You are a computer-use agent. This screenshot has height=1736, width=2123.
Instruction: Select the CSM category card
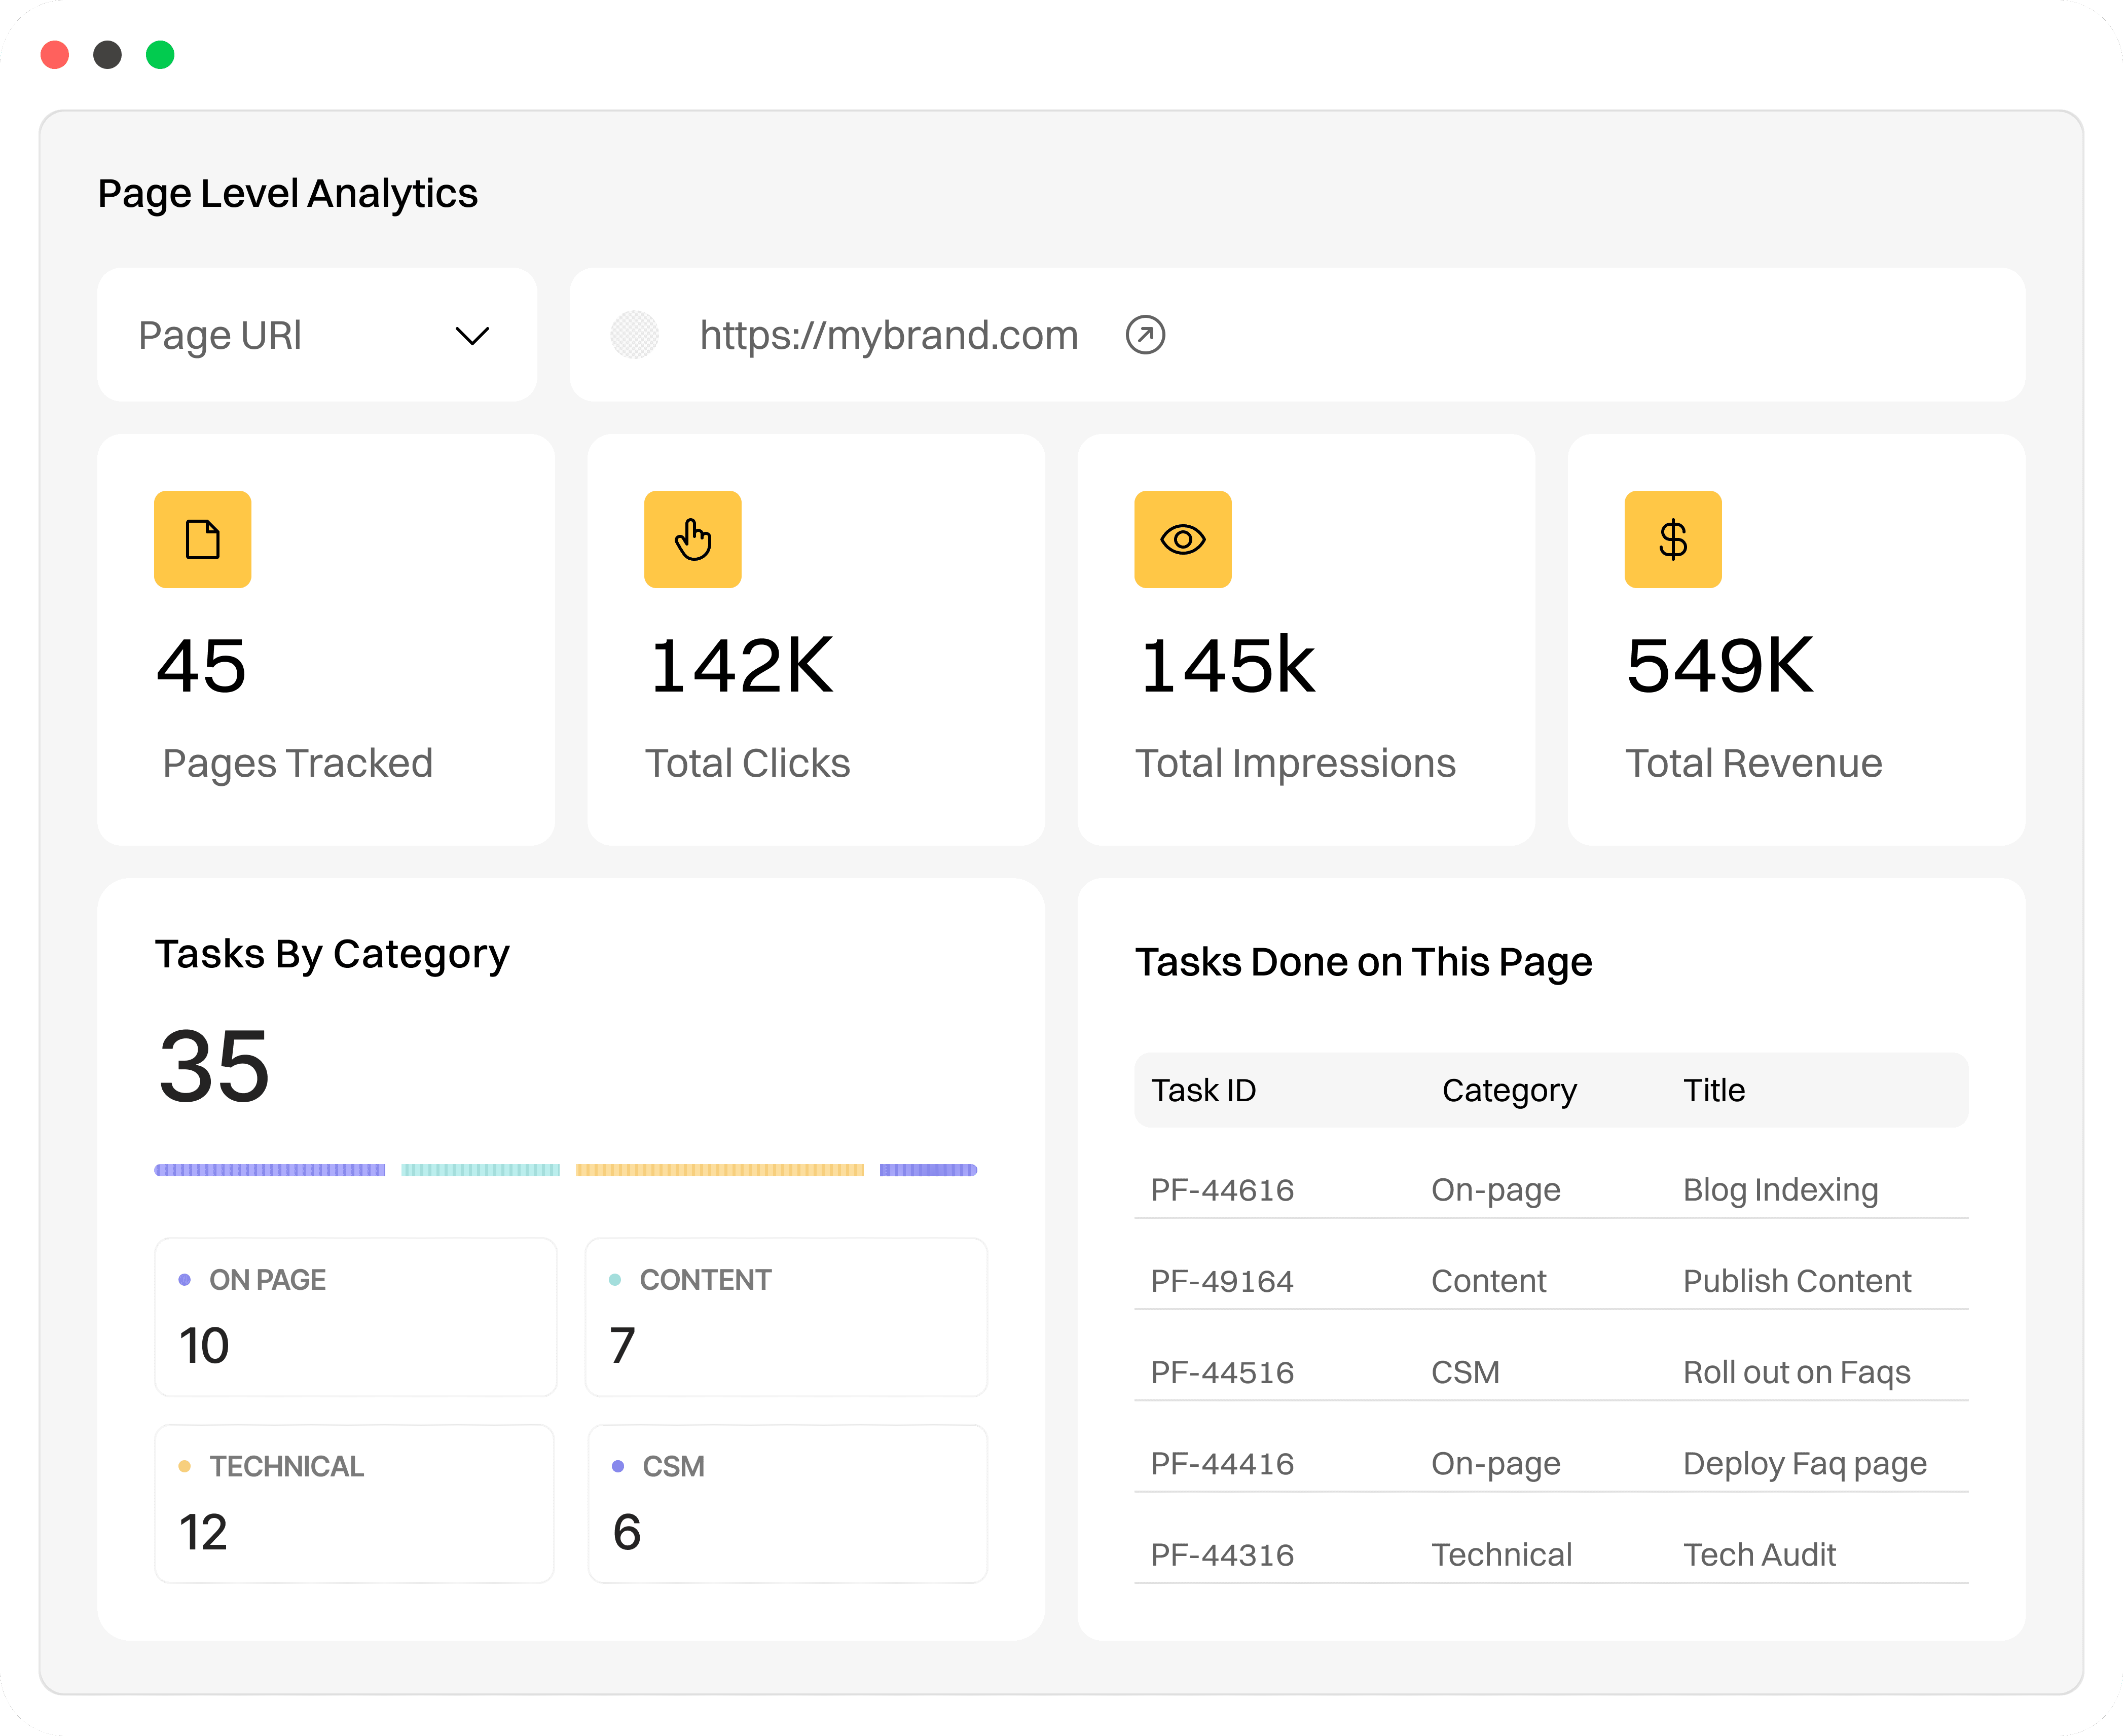coord(787,1503)
